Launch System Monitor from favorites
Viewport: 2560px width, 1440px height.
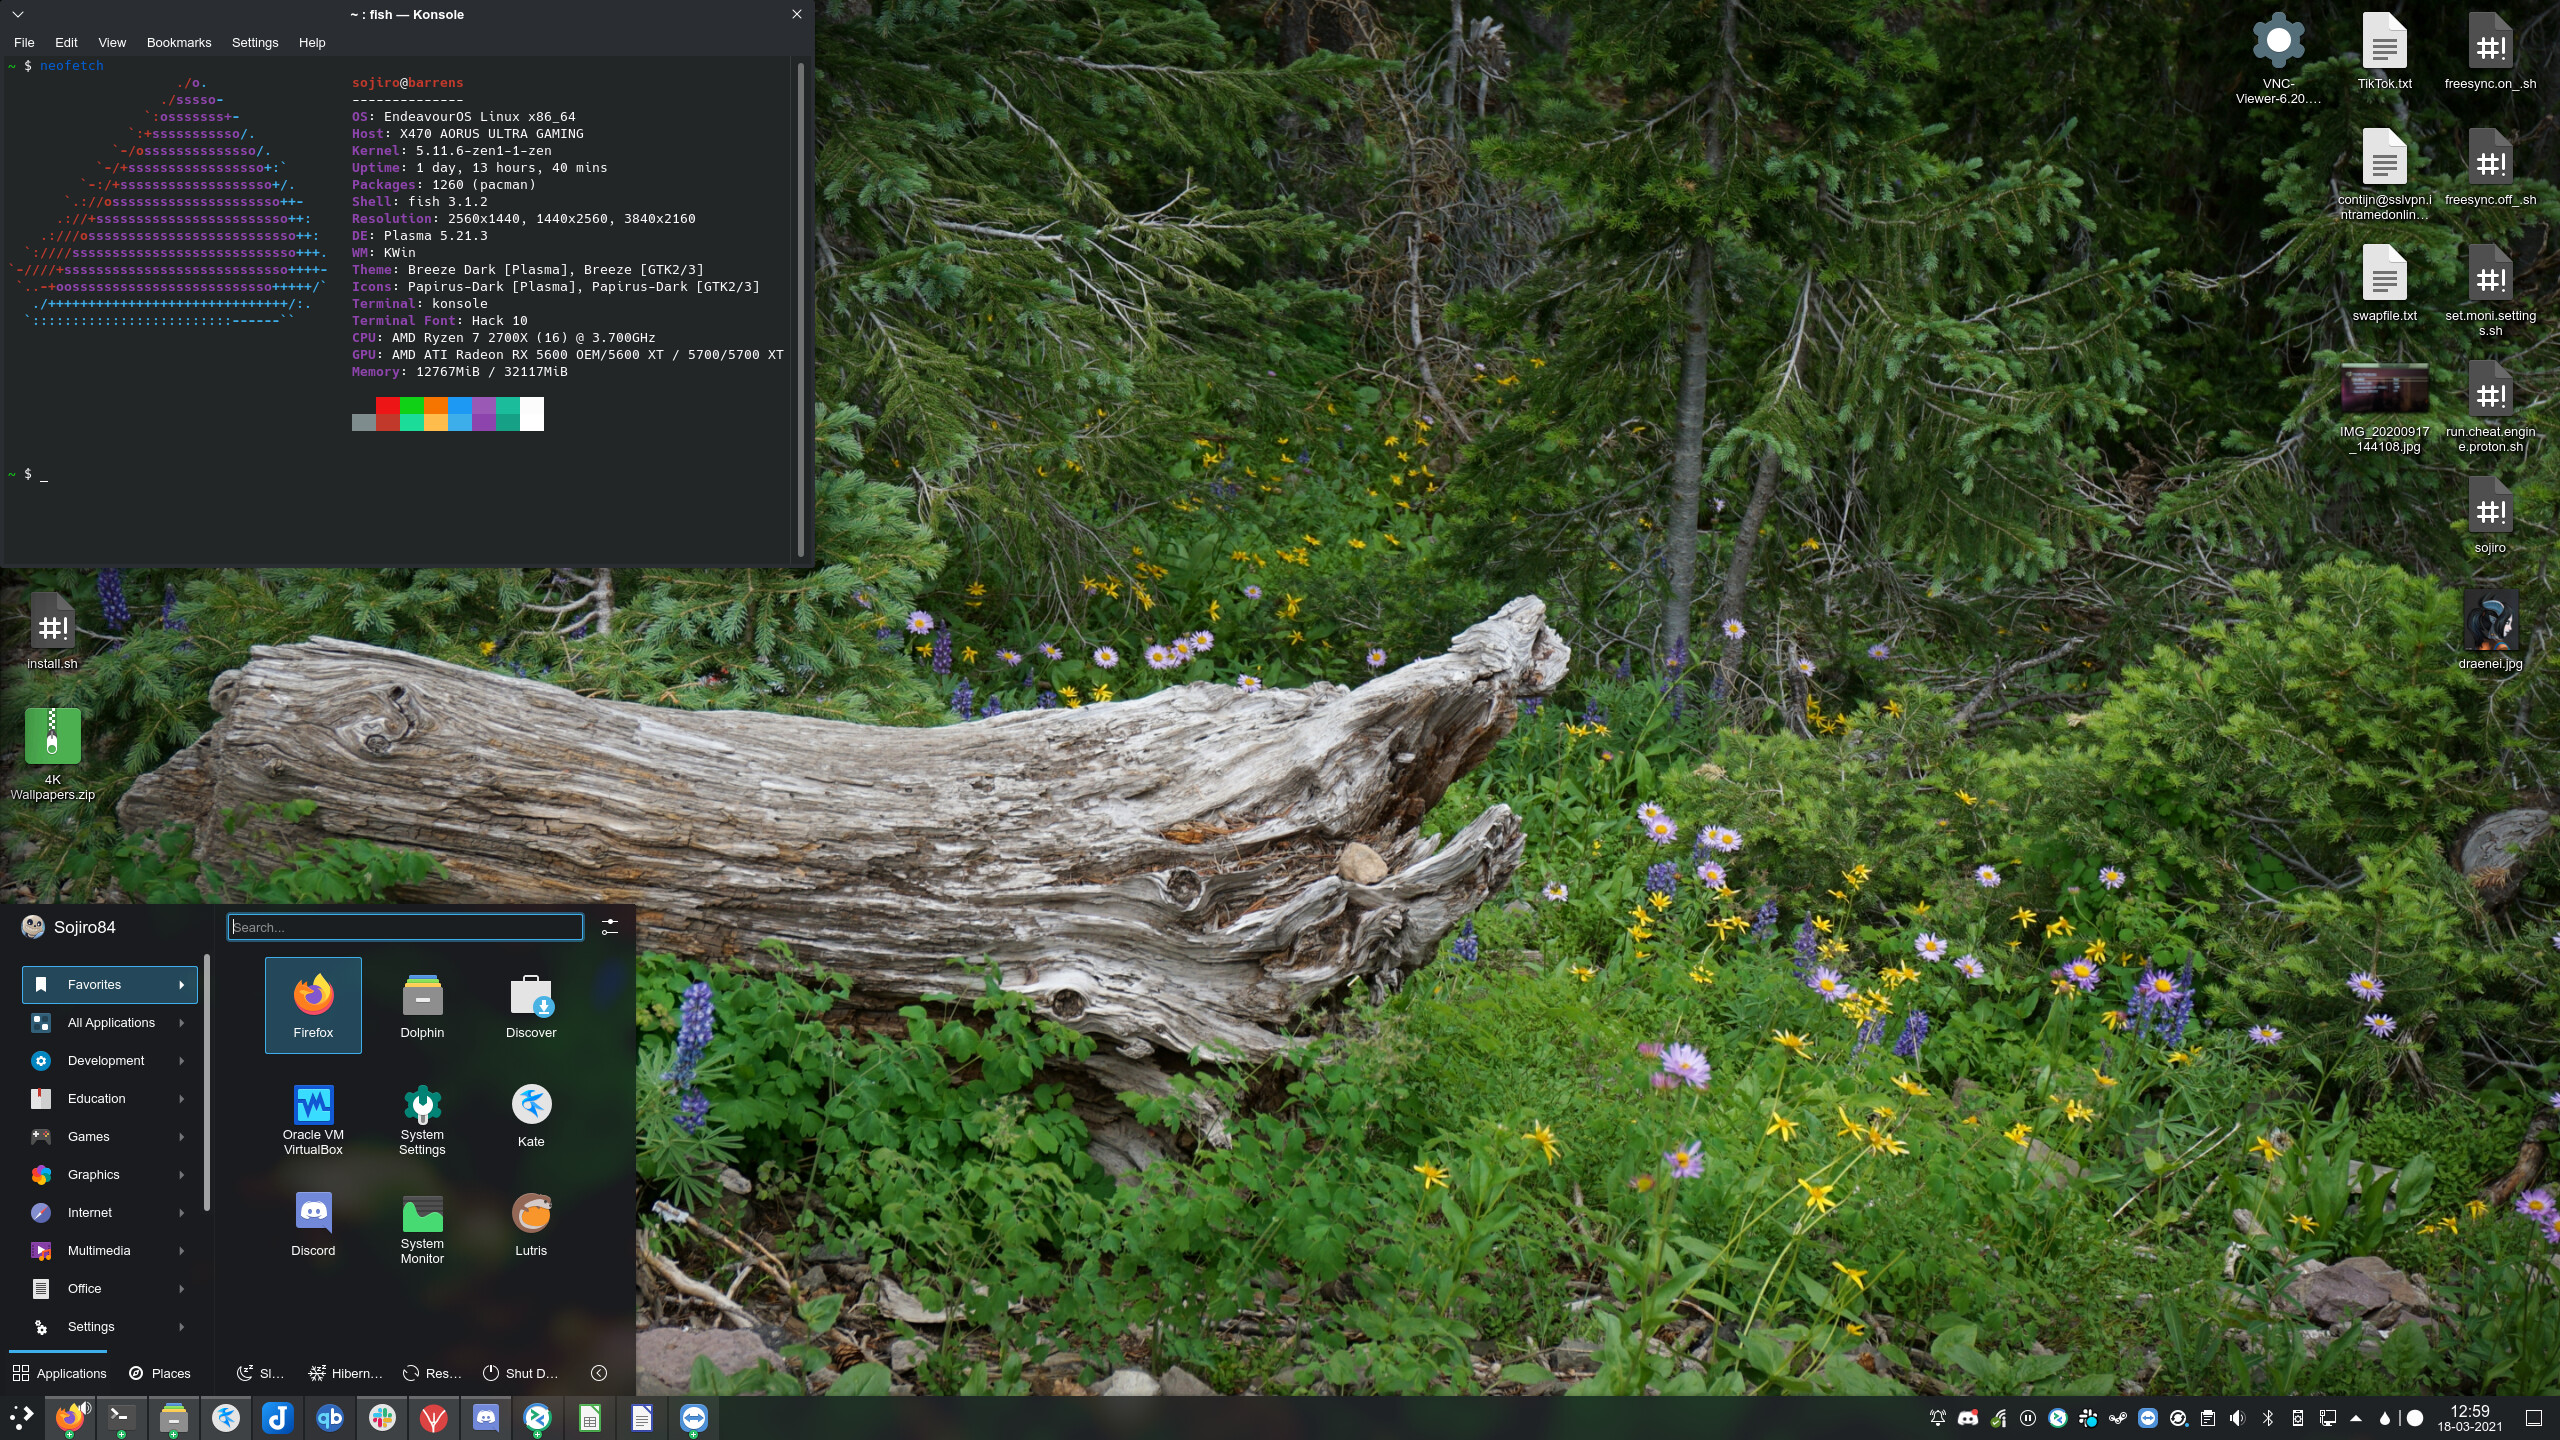pos(422,1228)
